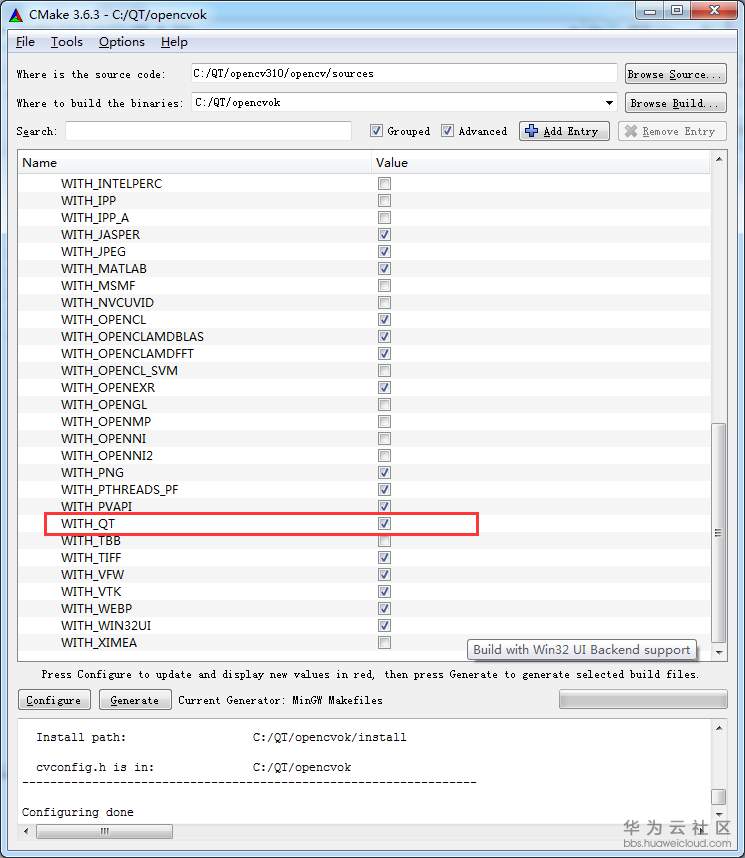The height and width of the screenshot is (858, 745).
Task: Enable the WITH_OPENMP checkbox
Action: [x=384, y=421]
